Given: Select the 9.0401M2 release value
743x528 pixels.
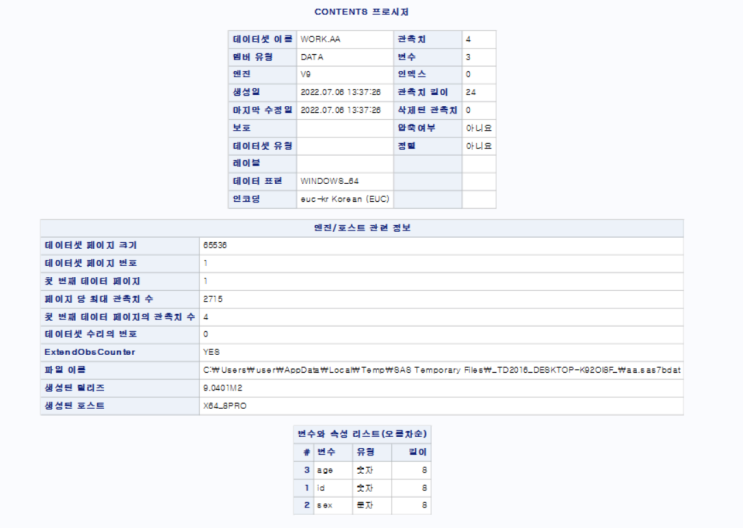Looking at the screenshot, I should tap(223, 388).
